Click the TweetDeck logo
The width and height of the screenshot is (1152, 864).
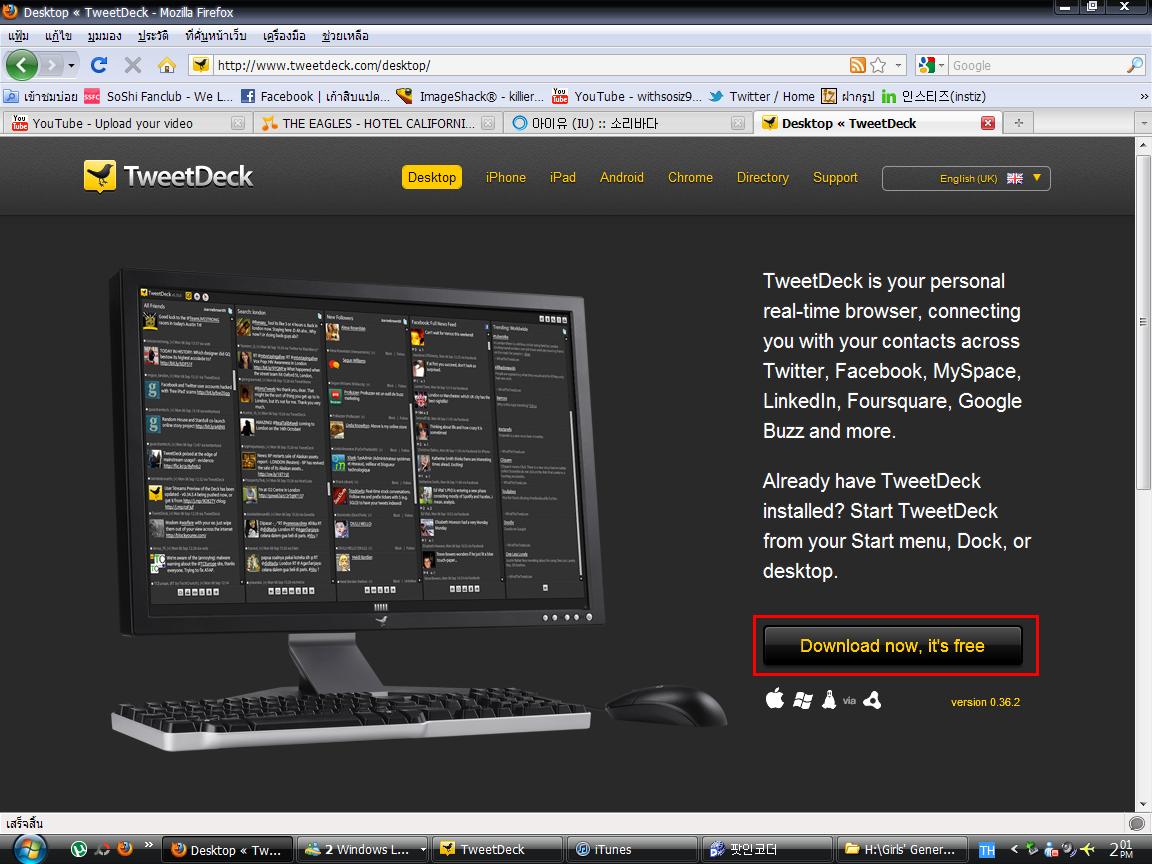168,176
